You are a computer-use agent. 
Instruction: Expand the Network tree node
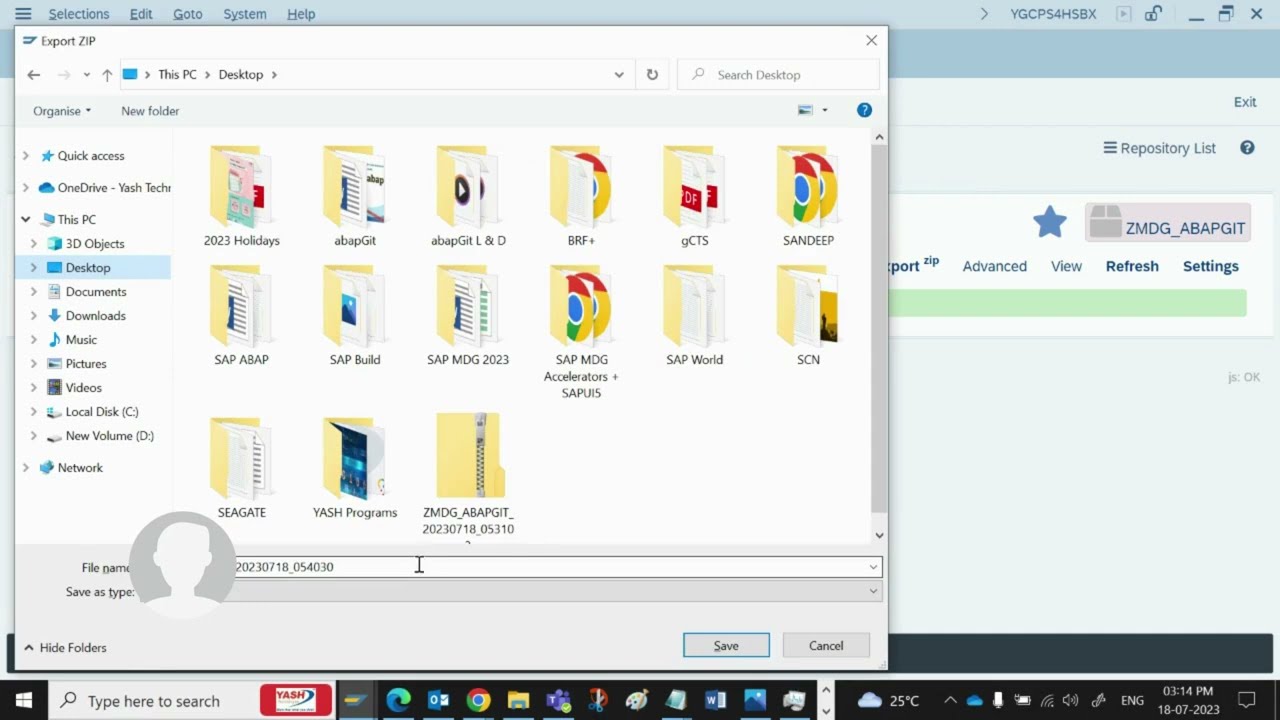[26, 467]
